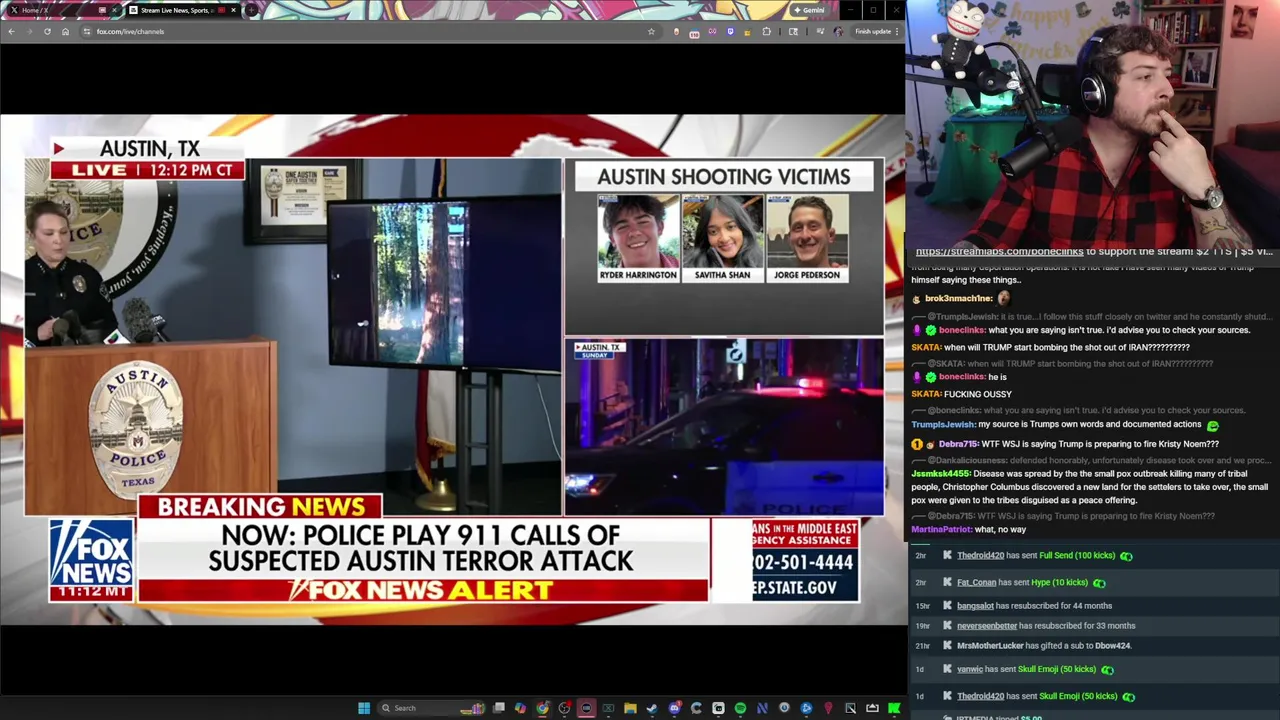The image size is (1280, 720).
Task: Click MrsMotherLucker gifted sub alert
Action: 1044,646
